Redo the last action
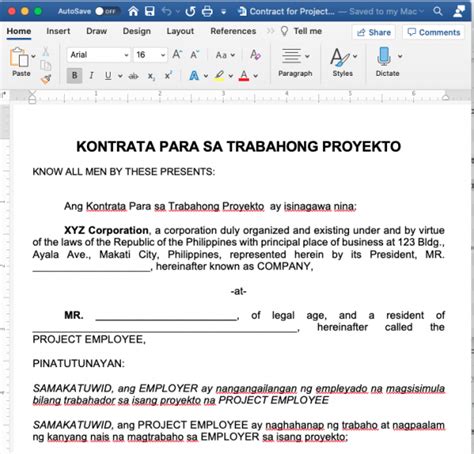This screenshot has width=474, height=454. click(190, 11)
